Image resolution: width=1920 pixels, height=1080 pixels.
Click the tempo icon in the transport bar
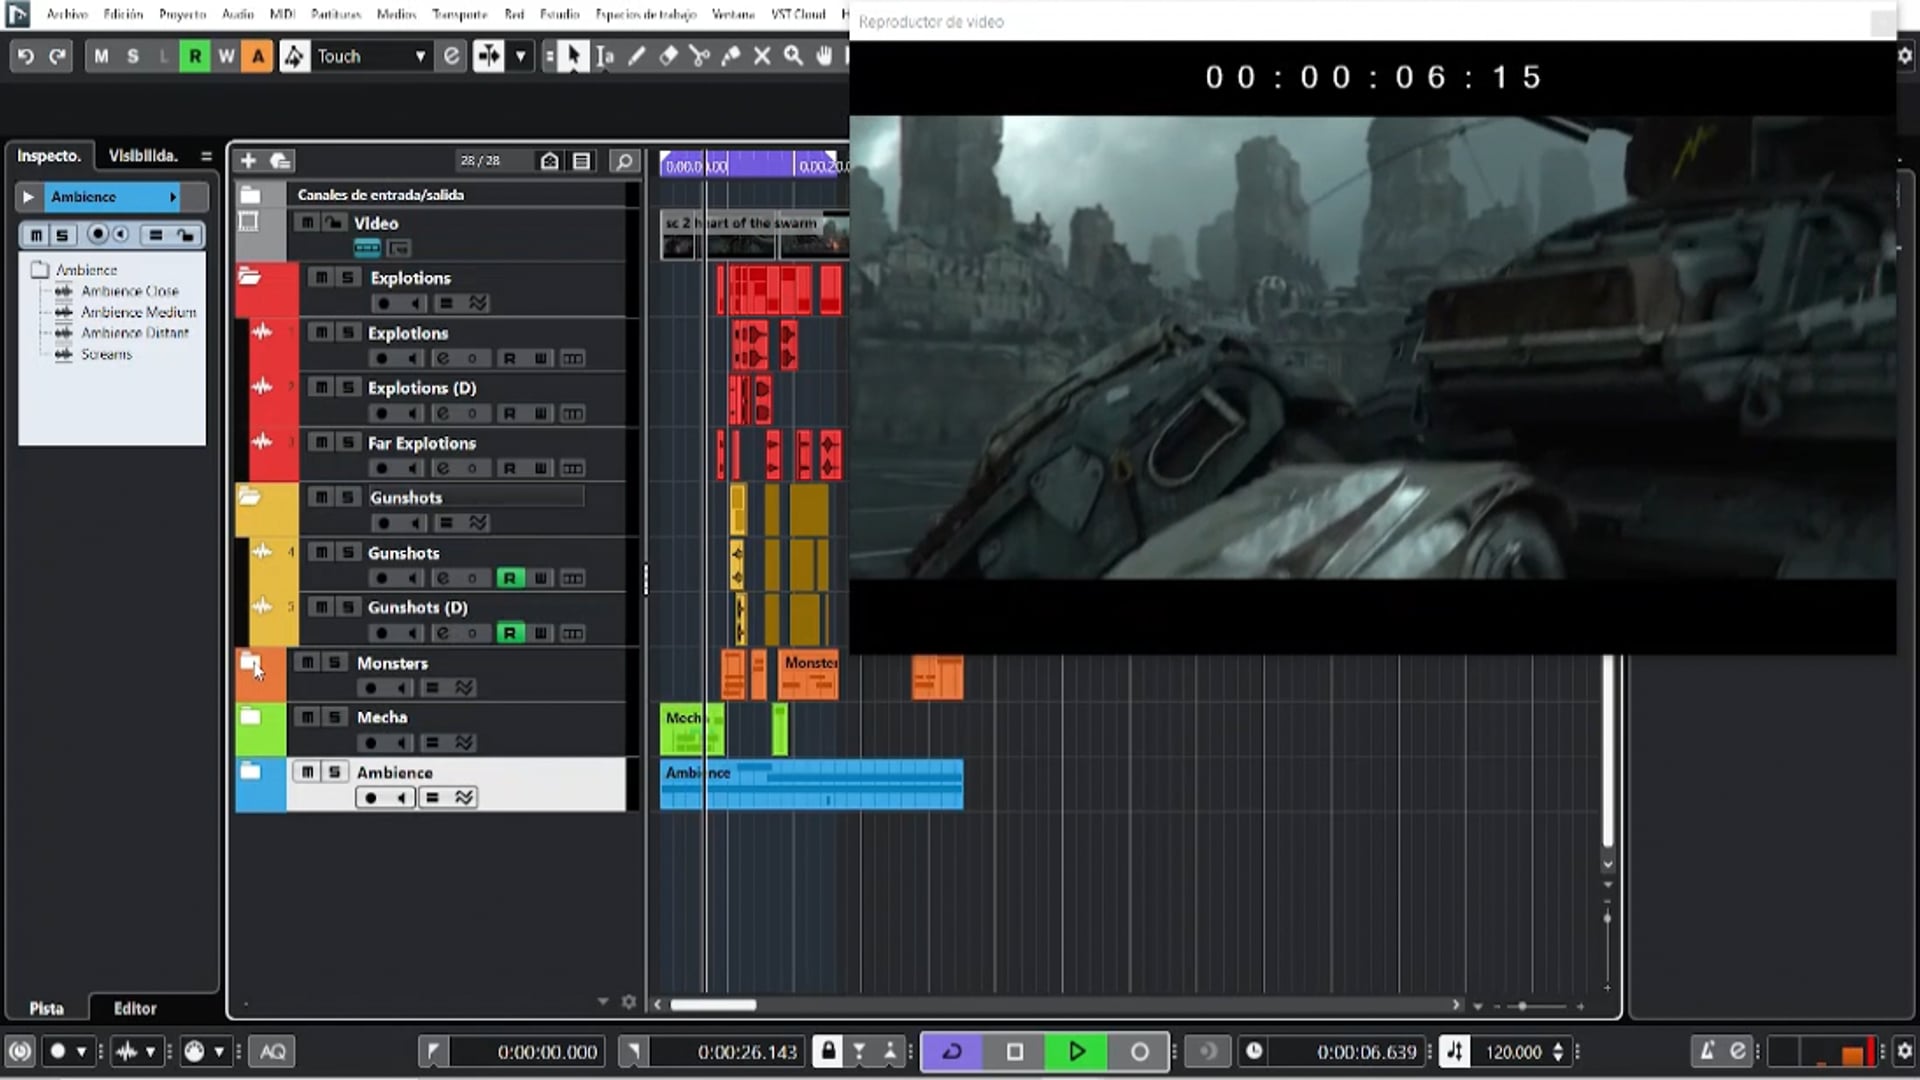1455,1051
